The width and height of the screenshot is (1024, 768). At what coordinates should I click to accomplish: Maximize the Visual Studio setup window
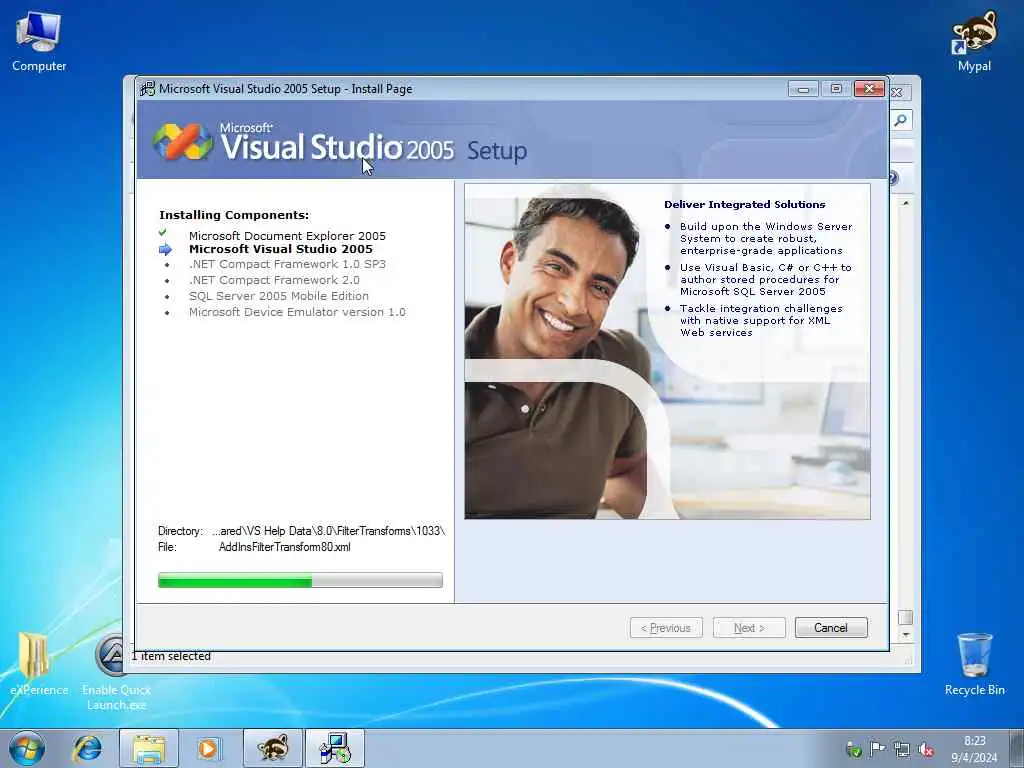pos(836,89)
